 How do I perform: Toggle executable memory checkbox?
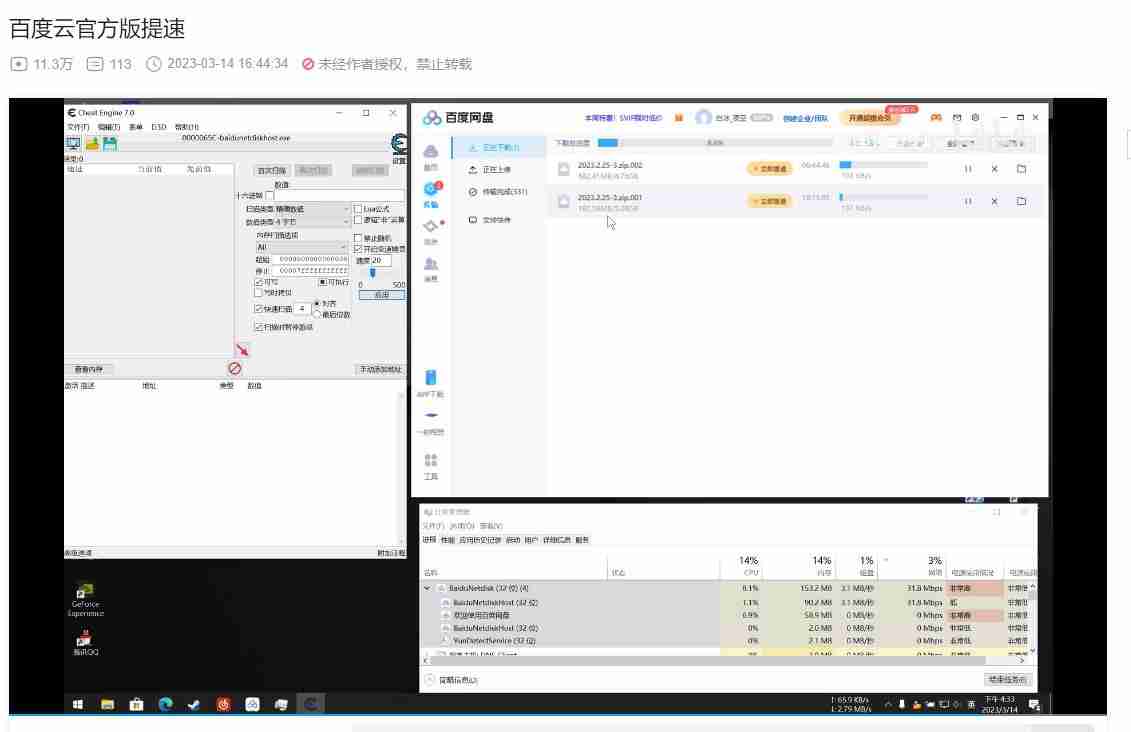(x=322, y=282)
